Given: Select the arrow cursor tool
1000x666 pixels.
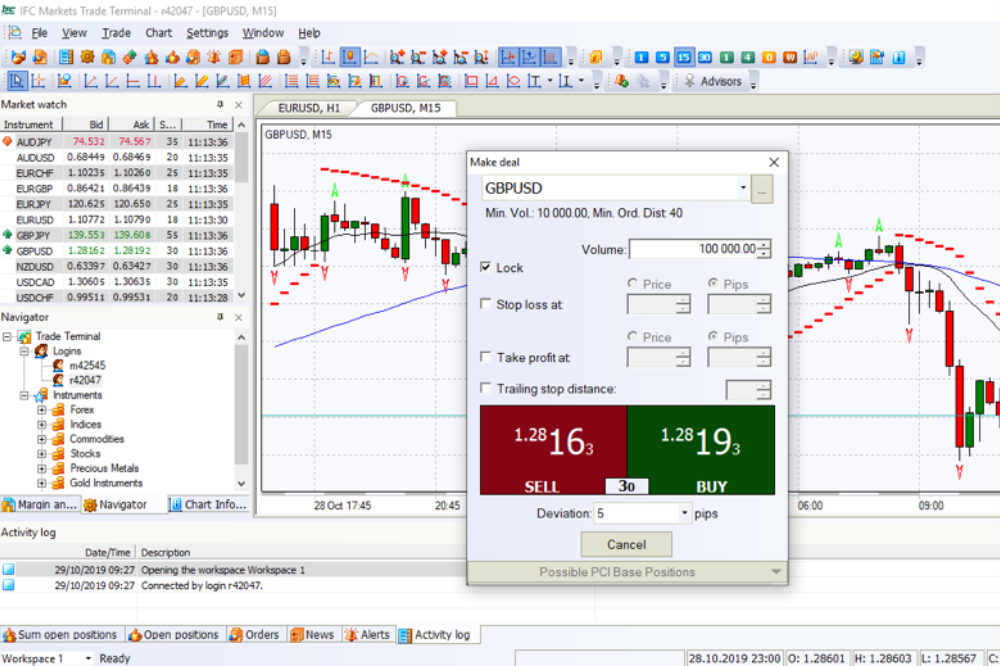Looking at the screenshot, I should [x=17, y=81].
